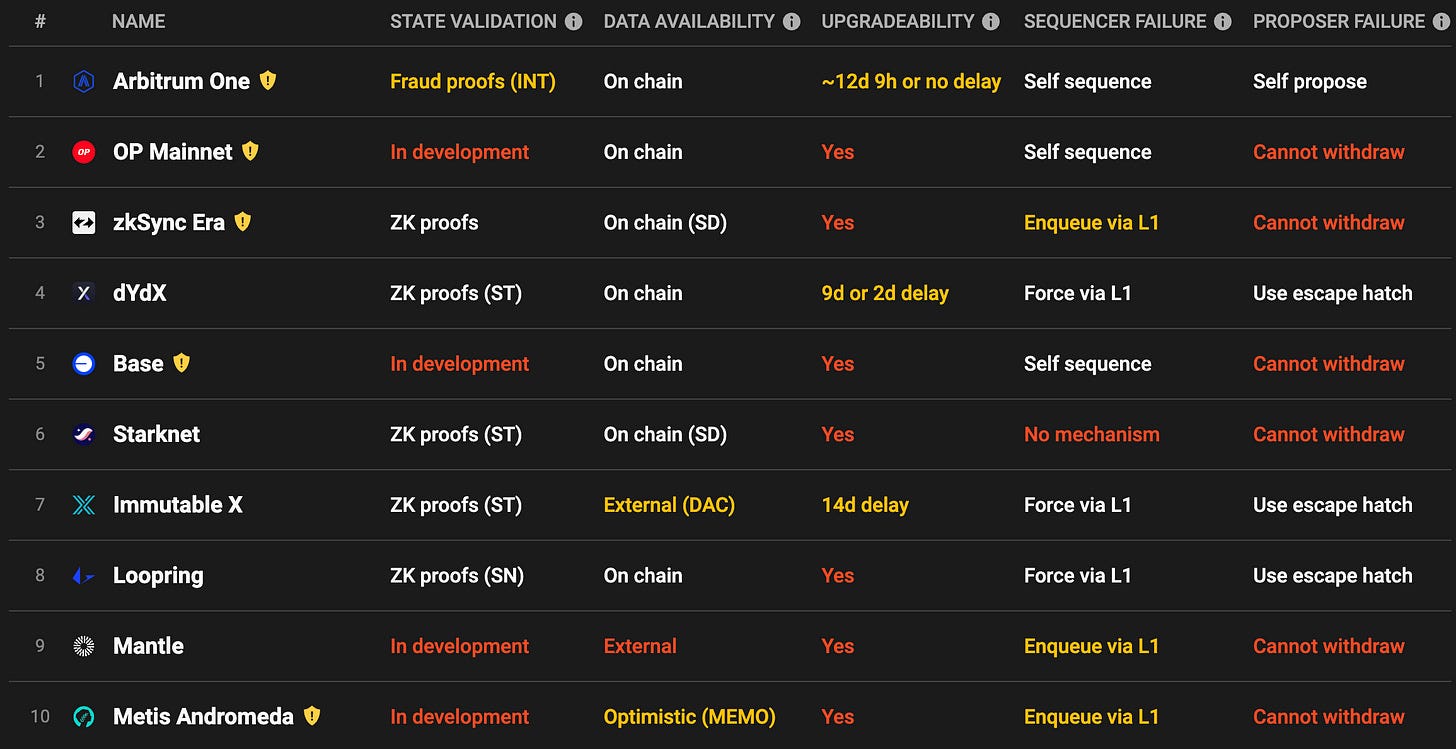Click the 'Fraud proofs (INT)' cell
The height and width of the screenshot is (749, 1456).
tap(473, 82)
